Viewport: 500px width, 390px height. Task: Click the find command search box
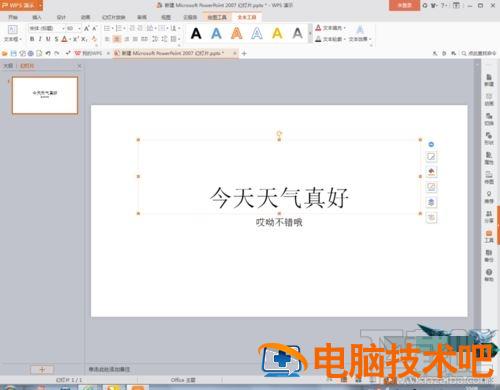(479, 53)
